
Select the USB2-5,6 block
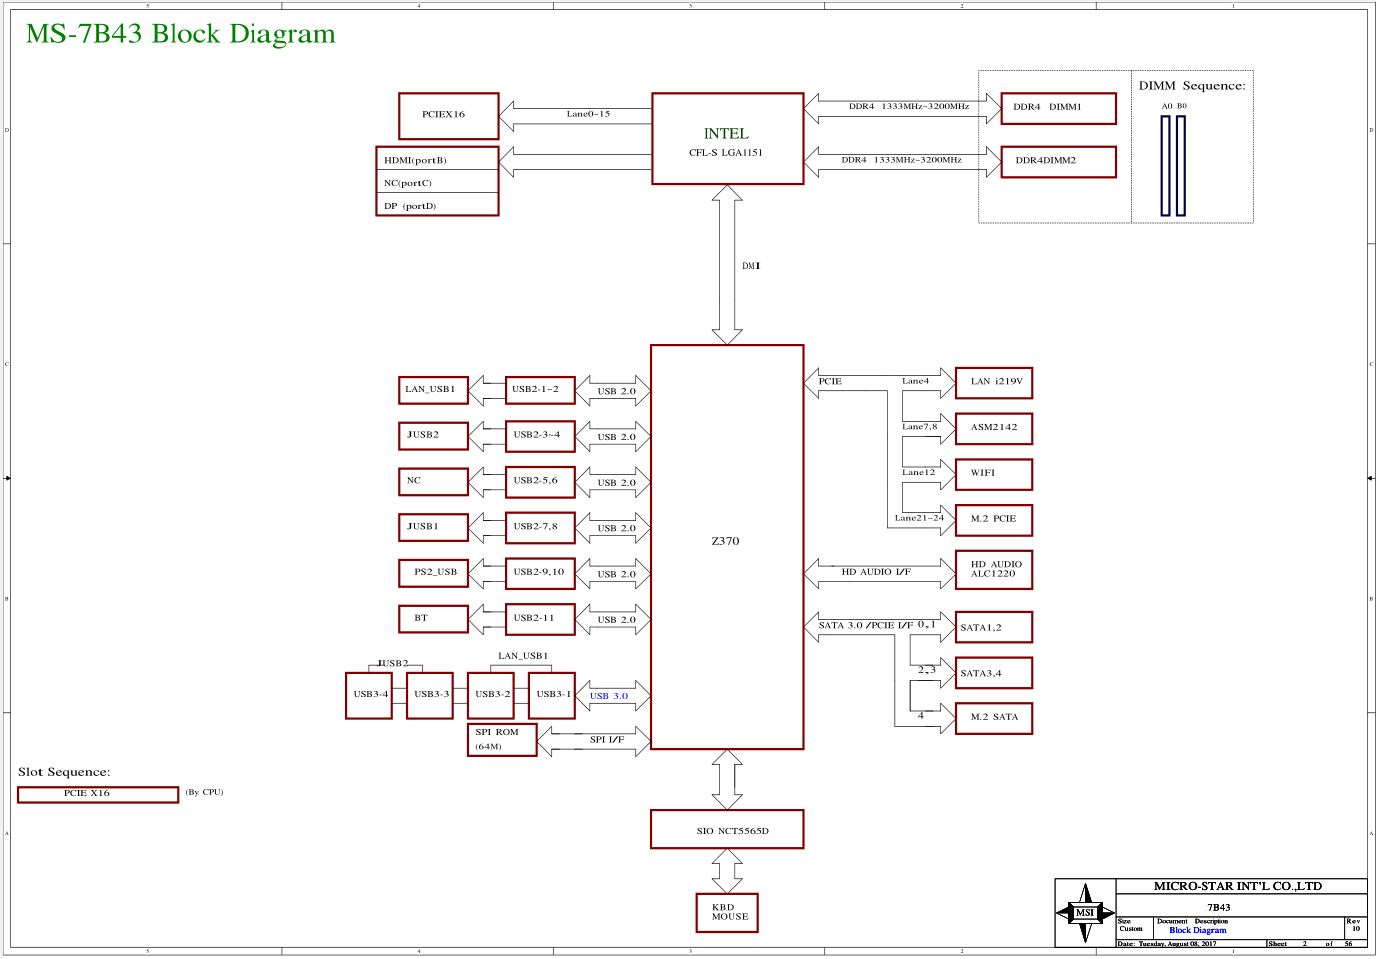click(x=540, y=481)
